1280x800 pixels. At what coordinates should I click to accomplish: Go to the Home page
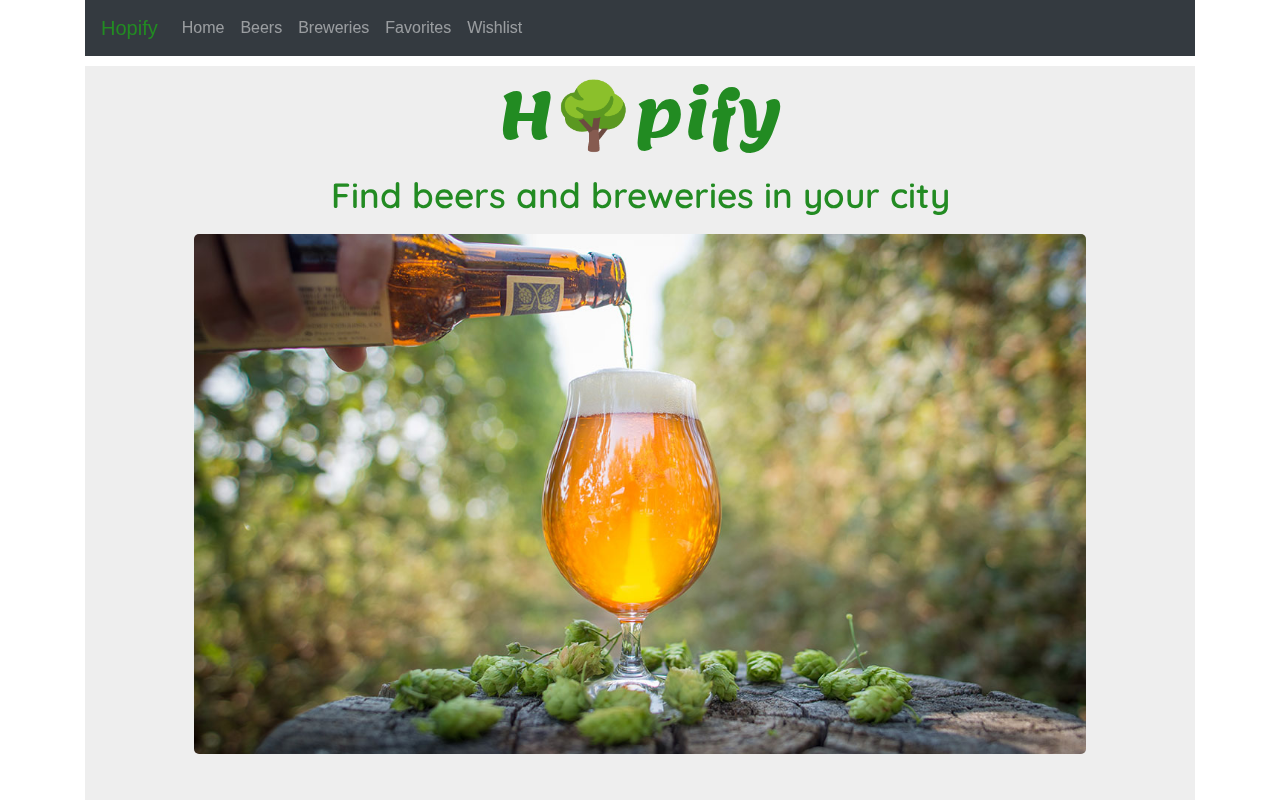(203, 28)
